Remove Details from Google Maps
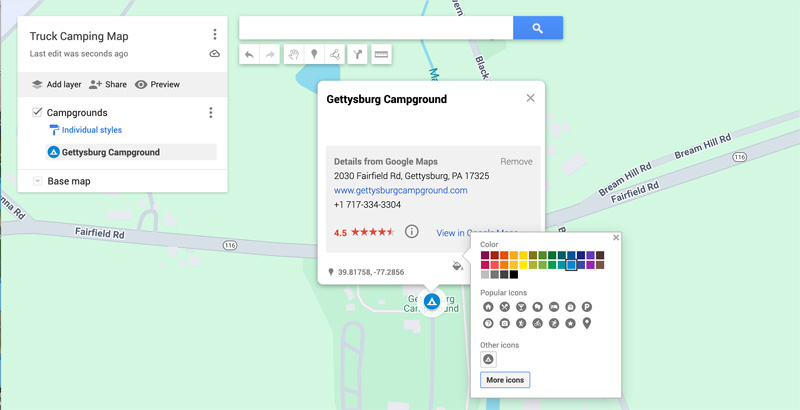Viewport: 800px width, 410px height. (516, 162)
